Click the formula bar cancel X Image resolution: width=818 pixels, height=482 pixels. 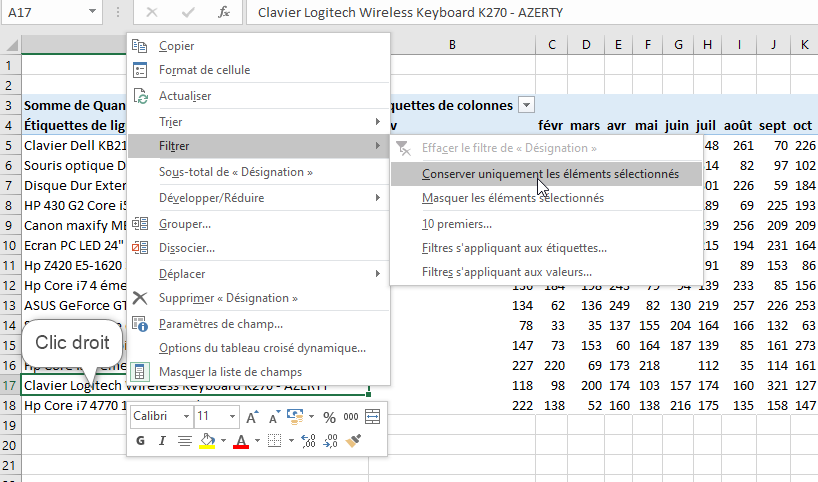tap(152, 12)
